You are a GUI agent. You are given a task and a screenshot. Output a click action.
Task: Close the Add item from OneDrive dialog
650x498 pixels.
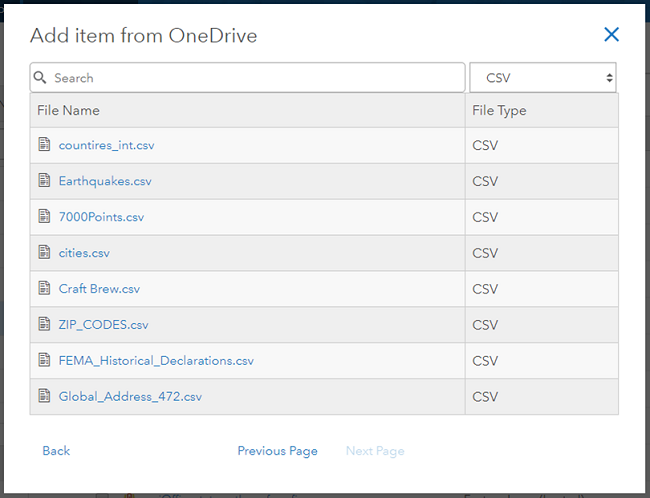tap(612, 35)
